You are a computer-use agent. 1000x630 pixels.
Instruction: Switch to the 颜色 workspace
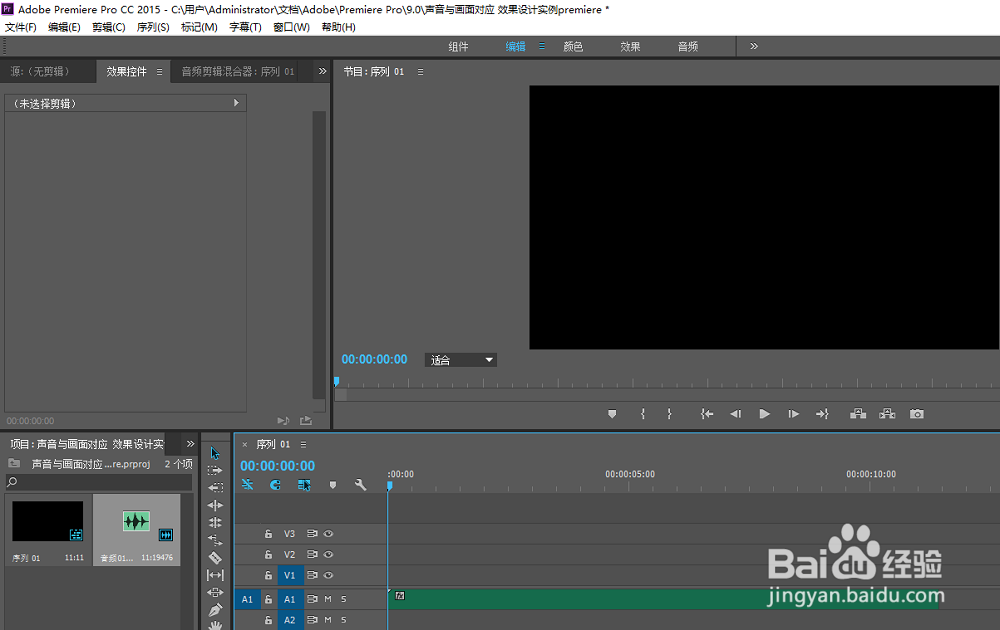[x=573, y=47]
